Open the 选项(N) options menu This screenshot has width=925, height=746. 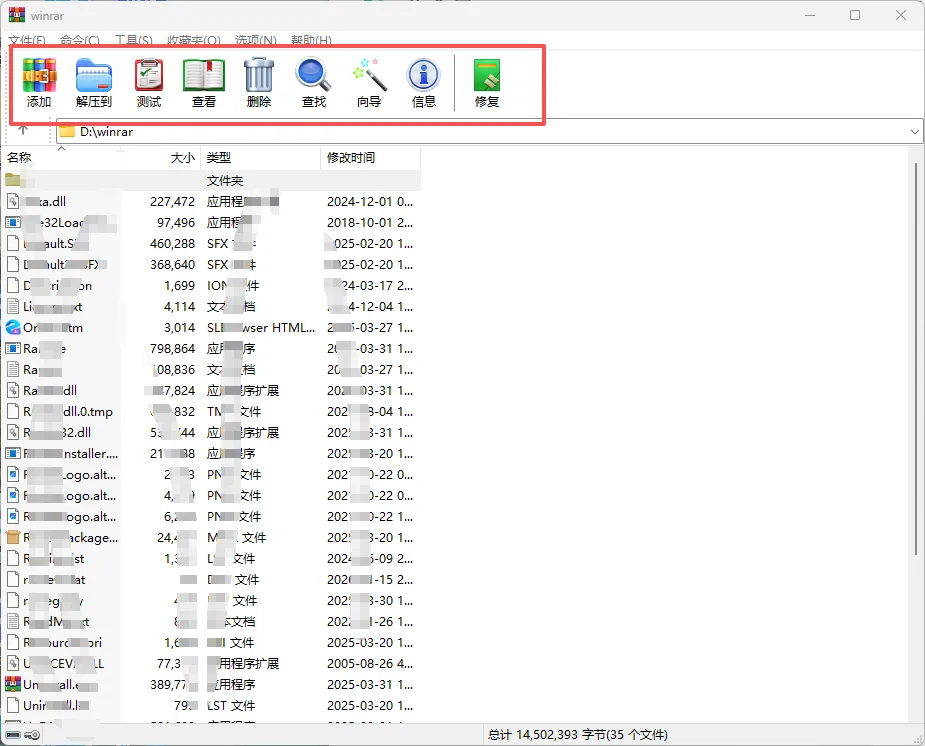[x=255, y=40]
